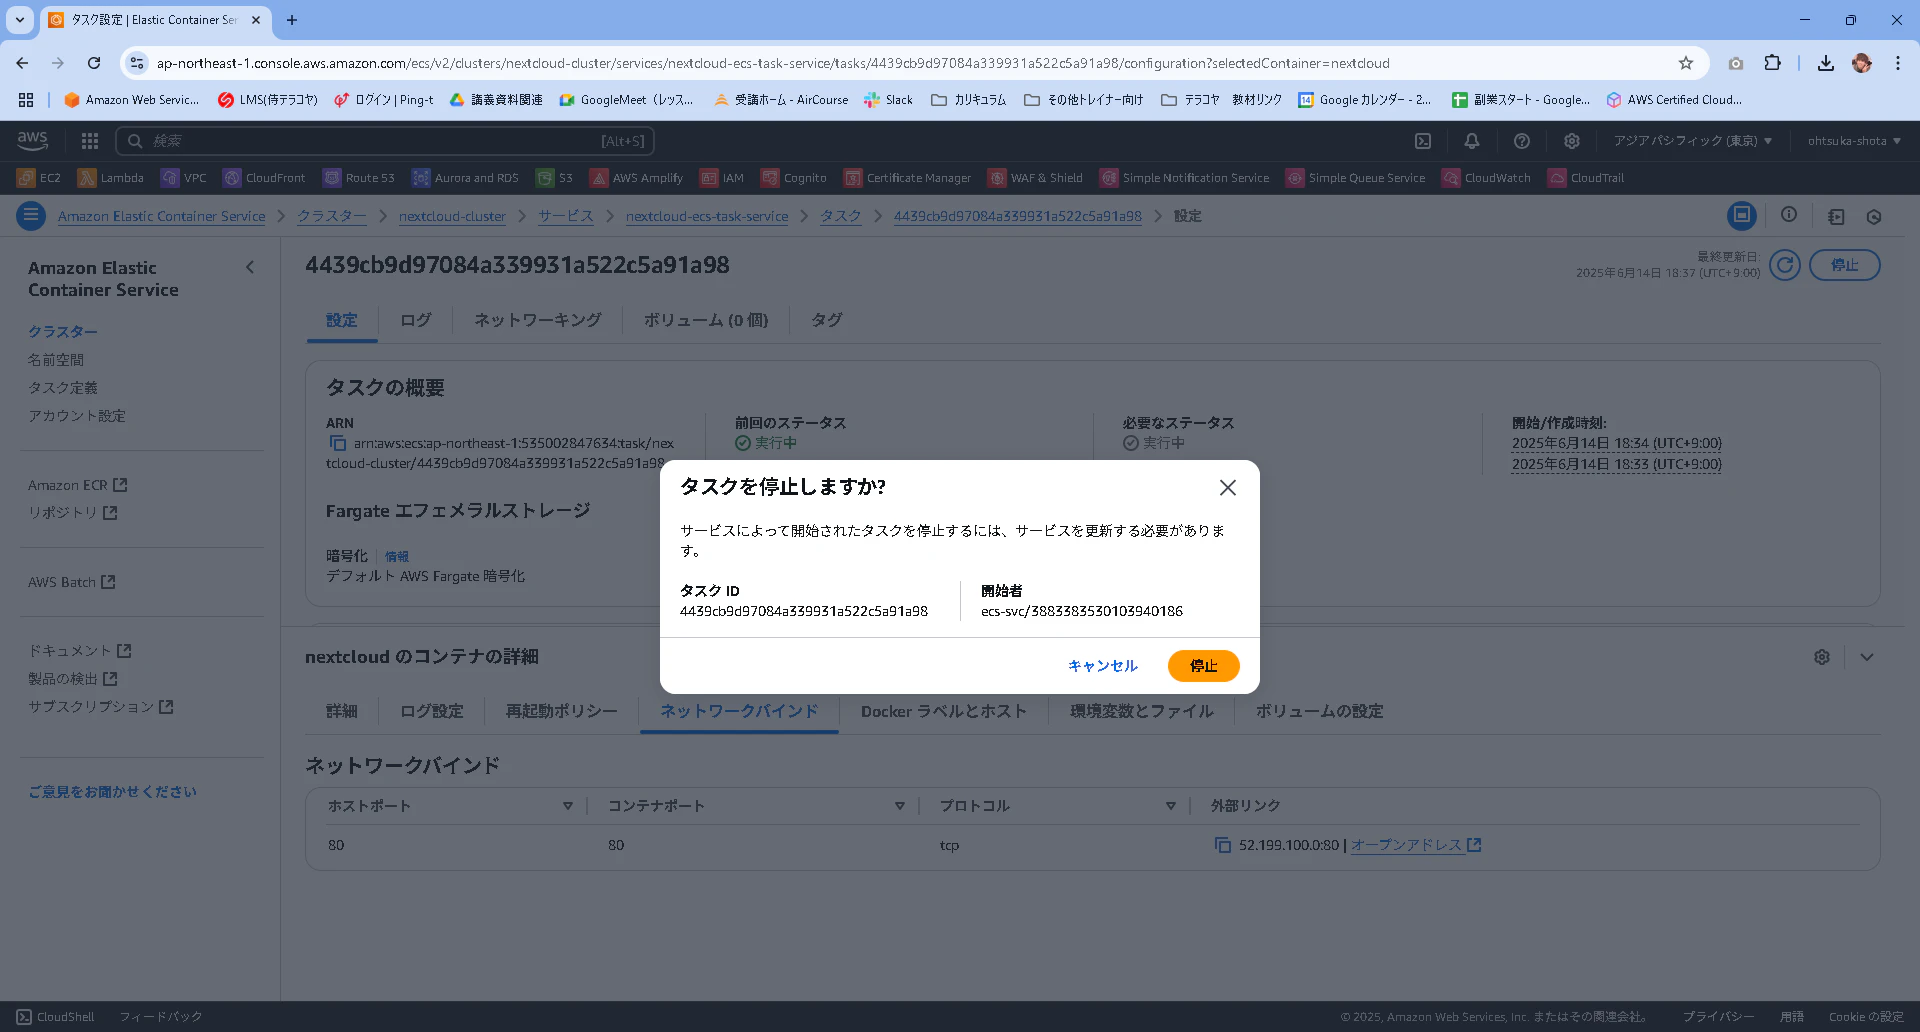This screenshot has width=1920, height=1032.
Task: Click the refresh task button
Action: tap(1785, 265)
